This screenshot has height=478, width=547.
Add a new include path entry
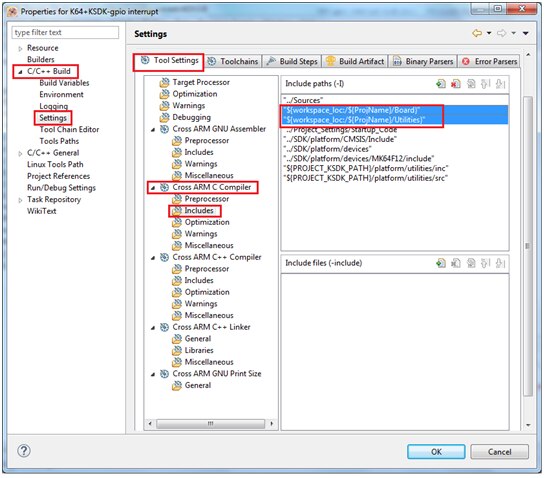point(441,84)
